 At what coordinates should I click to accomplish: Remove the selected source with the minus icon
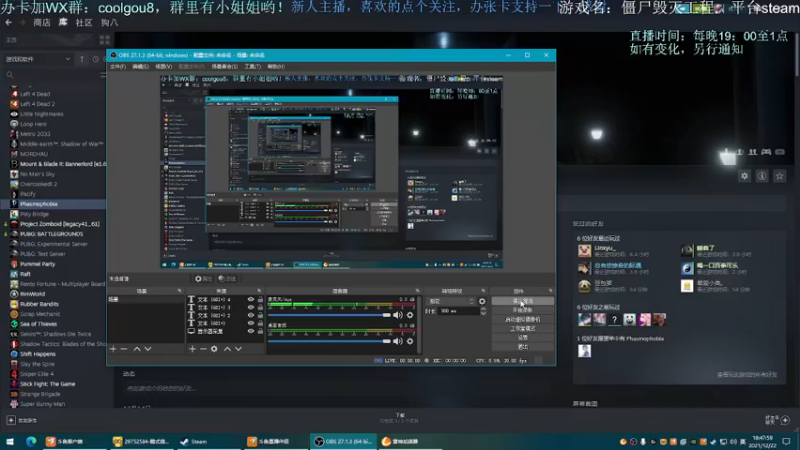coord(203,349)
